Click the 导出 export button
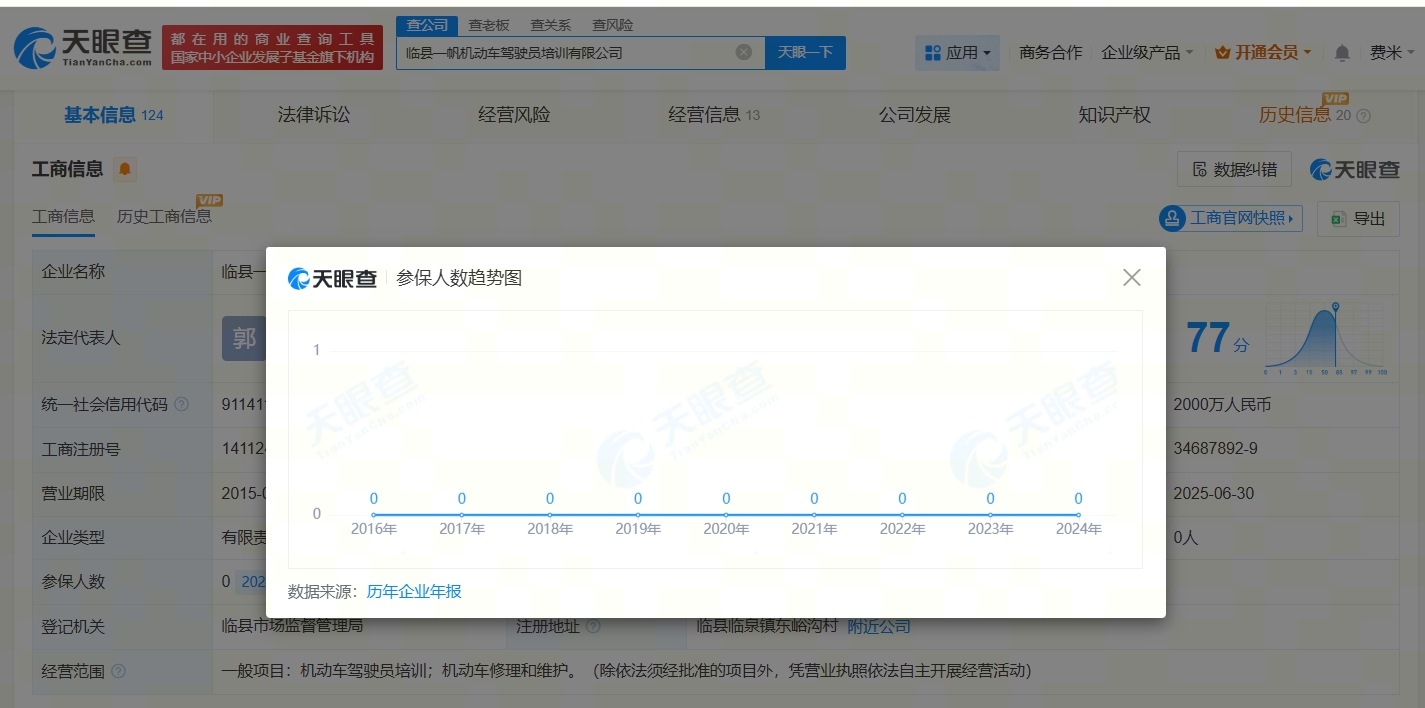Image resolution: width=1425 pixels, height=708 pixels. (x=1358, y=218)
